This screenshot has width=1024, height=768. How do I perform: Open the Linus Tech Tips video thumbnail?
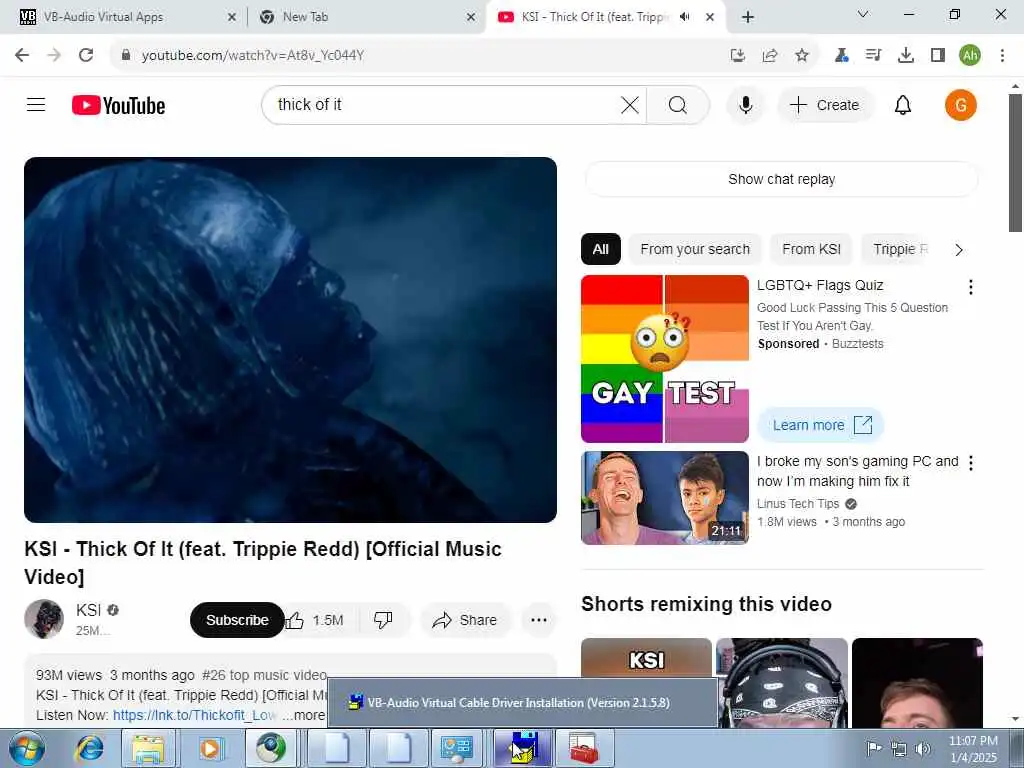(665, 498)
